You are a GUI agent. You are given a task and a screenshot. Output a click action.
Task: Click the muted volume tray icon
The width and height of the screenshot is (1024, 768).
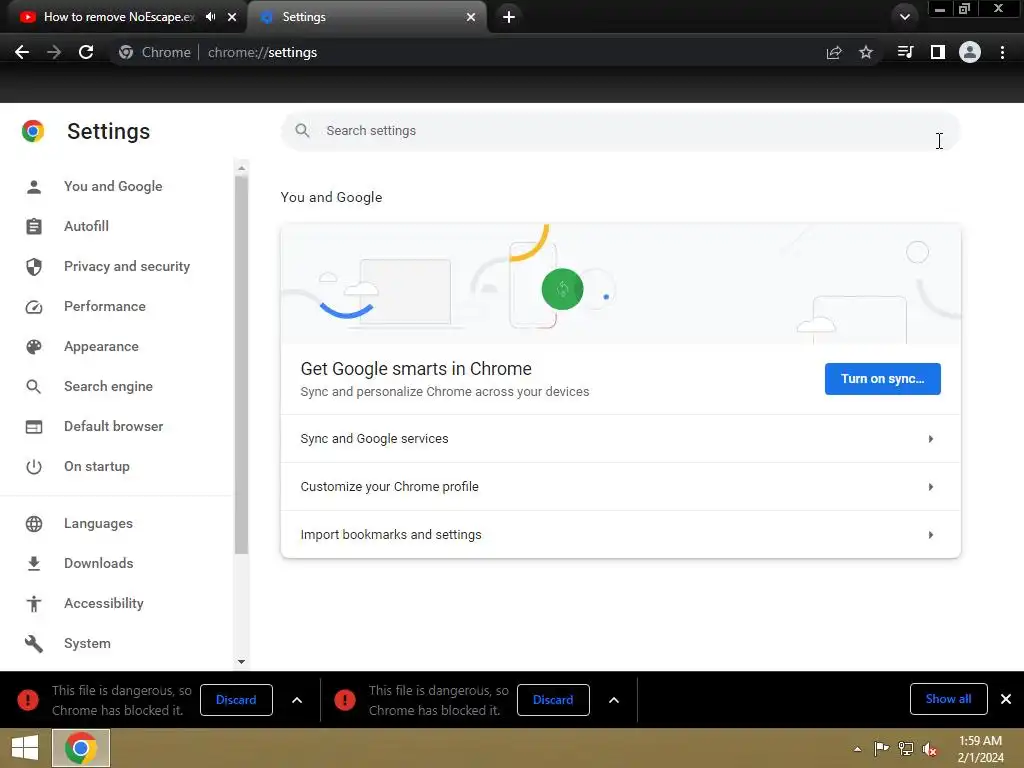930,748
